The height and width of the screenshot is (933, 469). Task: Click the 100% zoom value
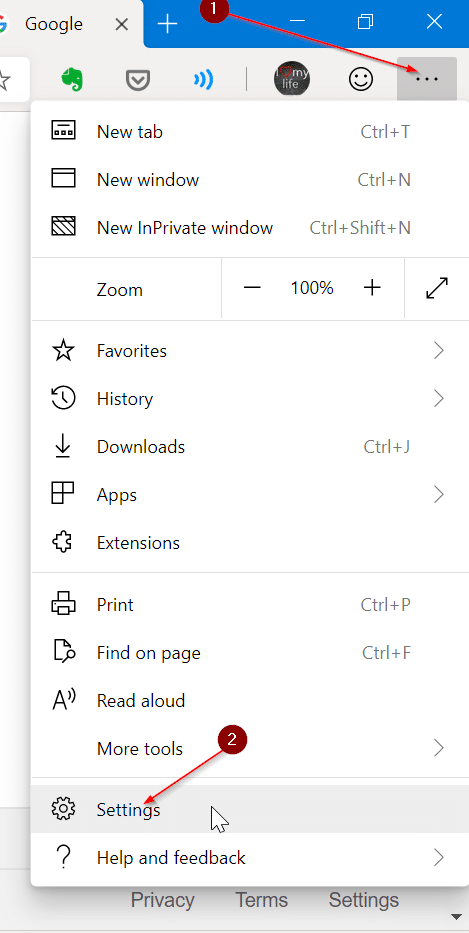(x=312, y=289)
